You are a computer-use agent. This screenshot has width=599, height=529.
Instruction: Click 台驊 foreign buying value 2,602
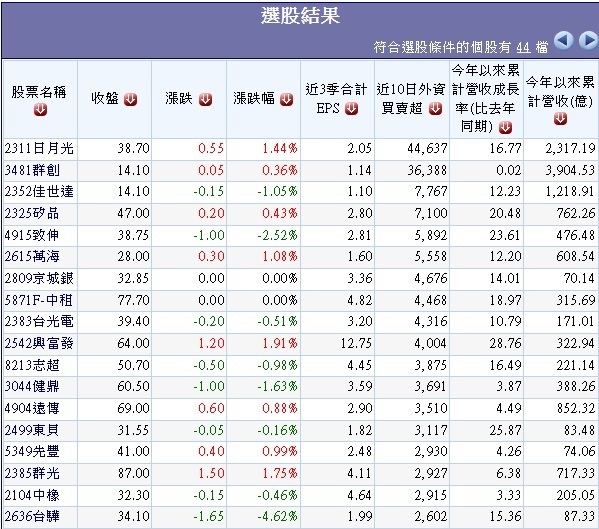pyautogui.click(x=431, y=516)
